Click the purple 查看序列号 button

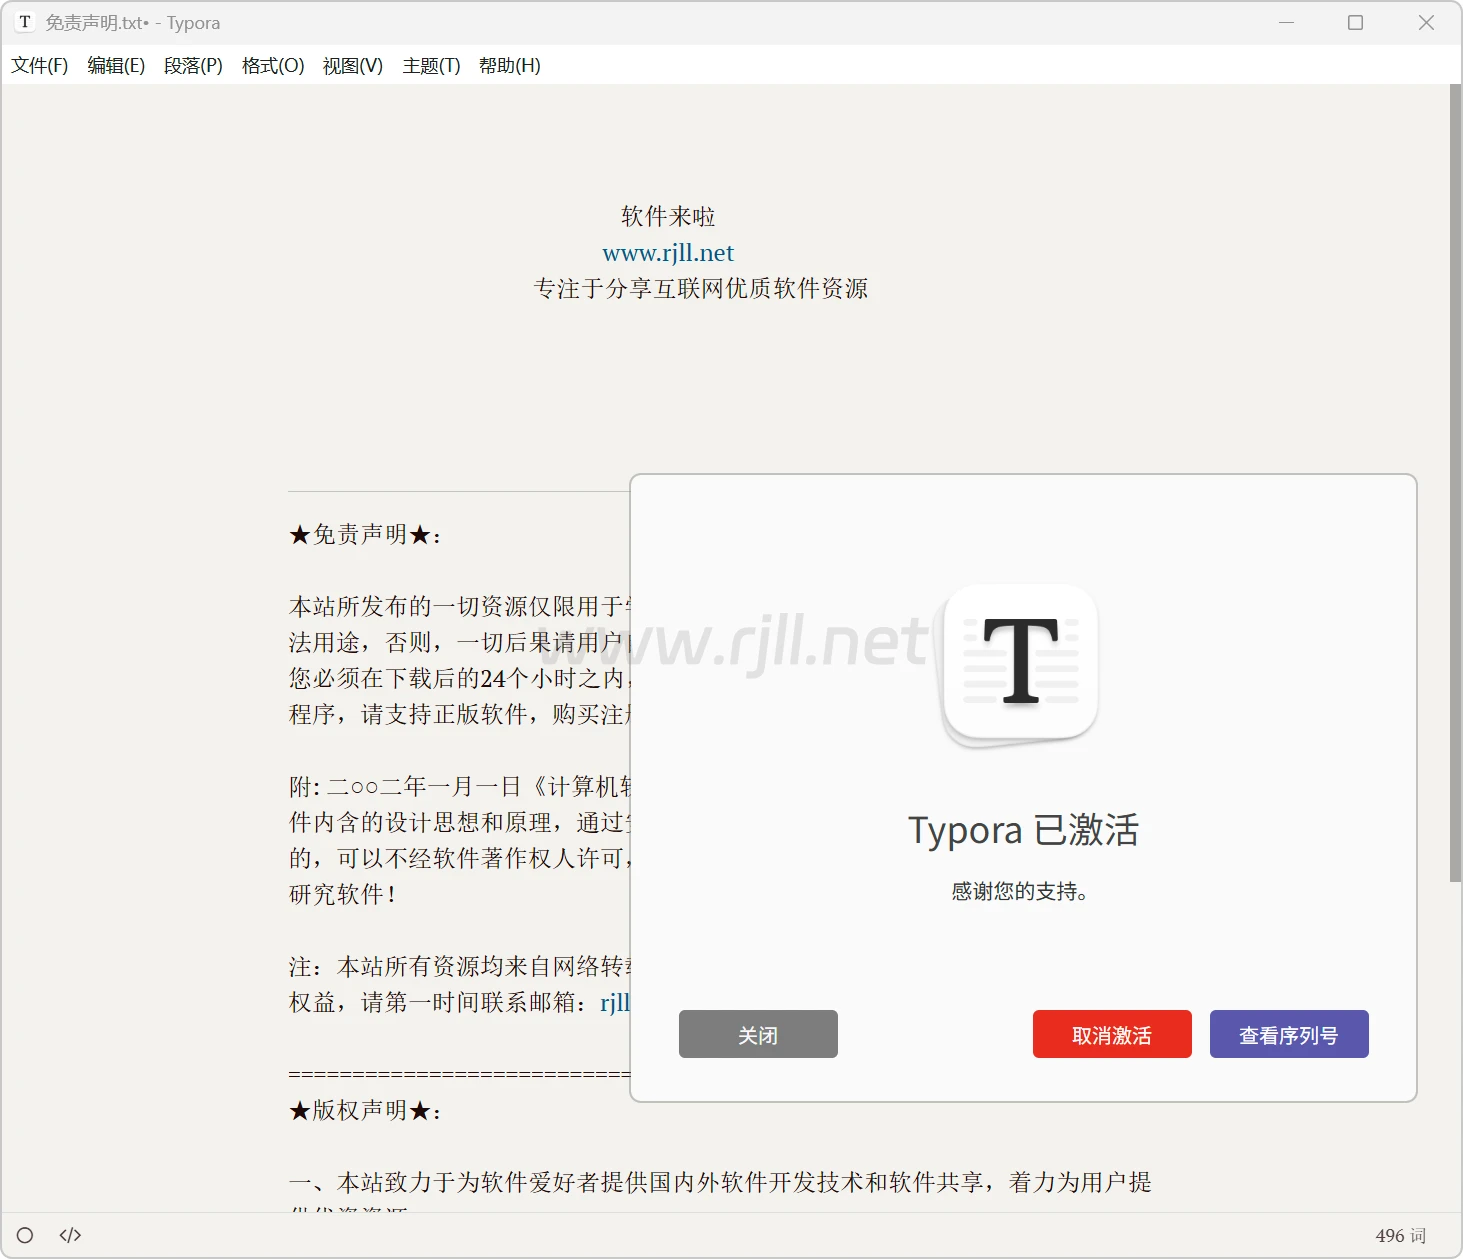1288,1034
